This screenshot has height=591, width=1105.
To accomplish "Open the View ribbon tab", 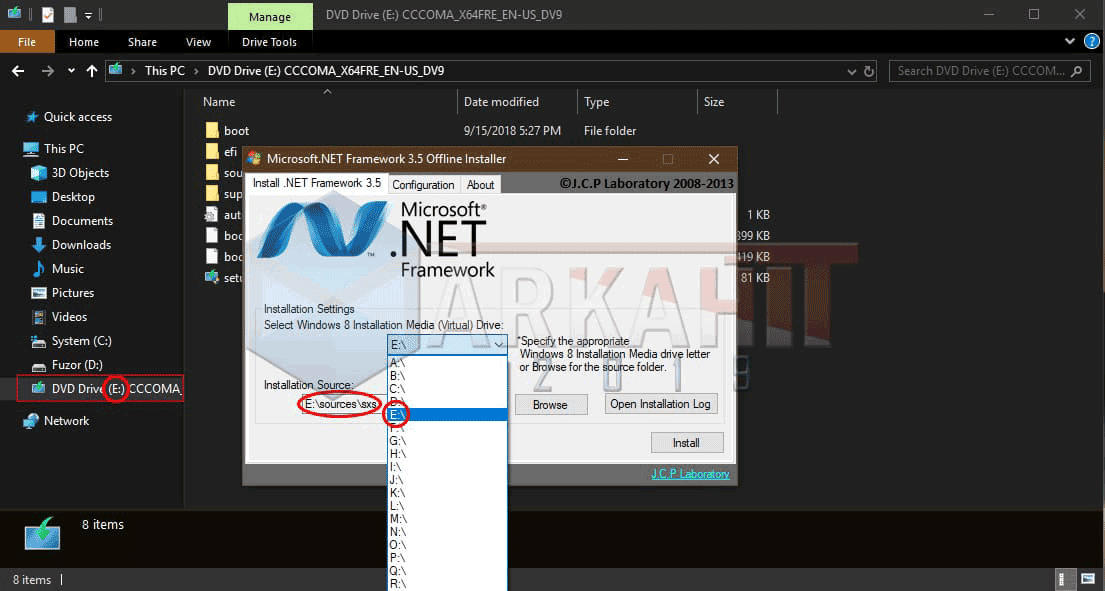I will (198, 42).
